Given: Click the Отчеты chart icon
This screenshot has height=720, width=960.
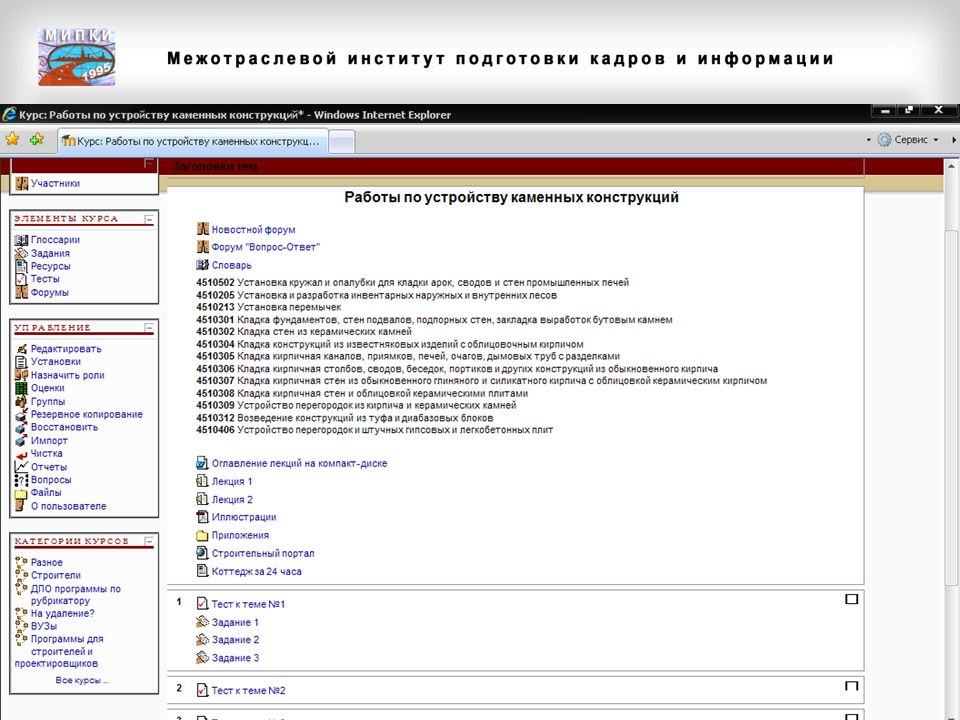Looking at the screenshot, I should coord(21,467).
